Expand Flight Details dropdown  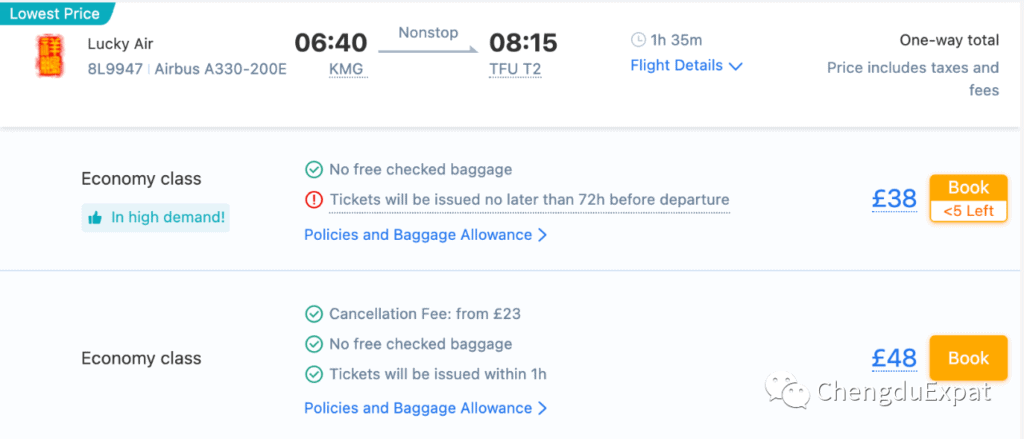coord(686,65)
